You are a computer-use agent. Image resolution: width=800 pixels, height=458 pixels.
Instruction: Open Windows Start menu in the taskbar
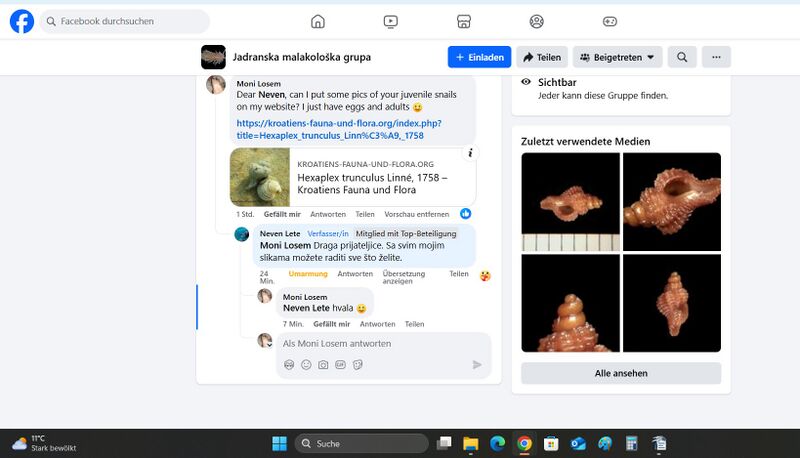[x=278, y=443]
